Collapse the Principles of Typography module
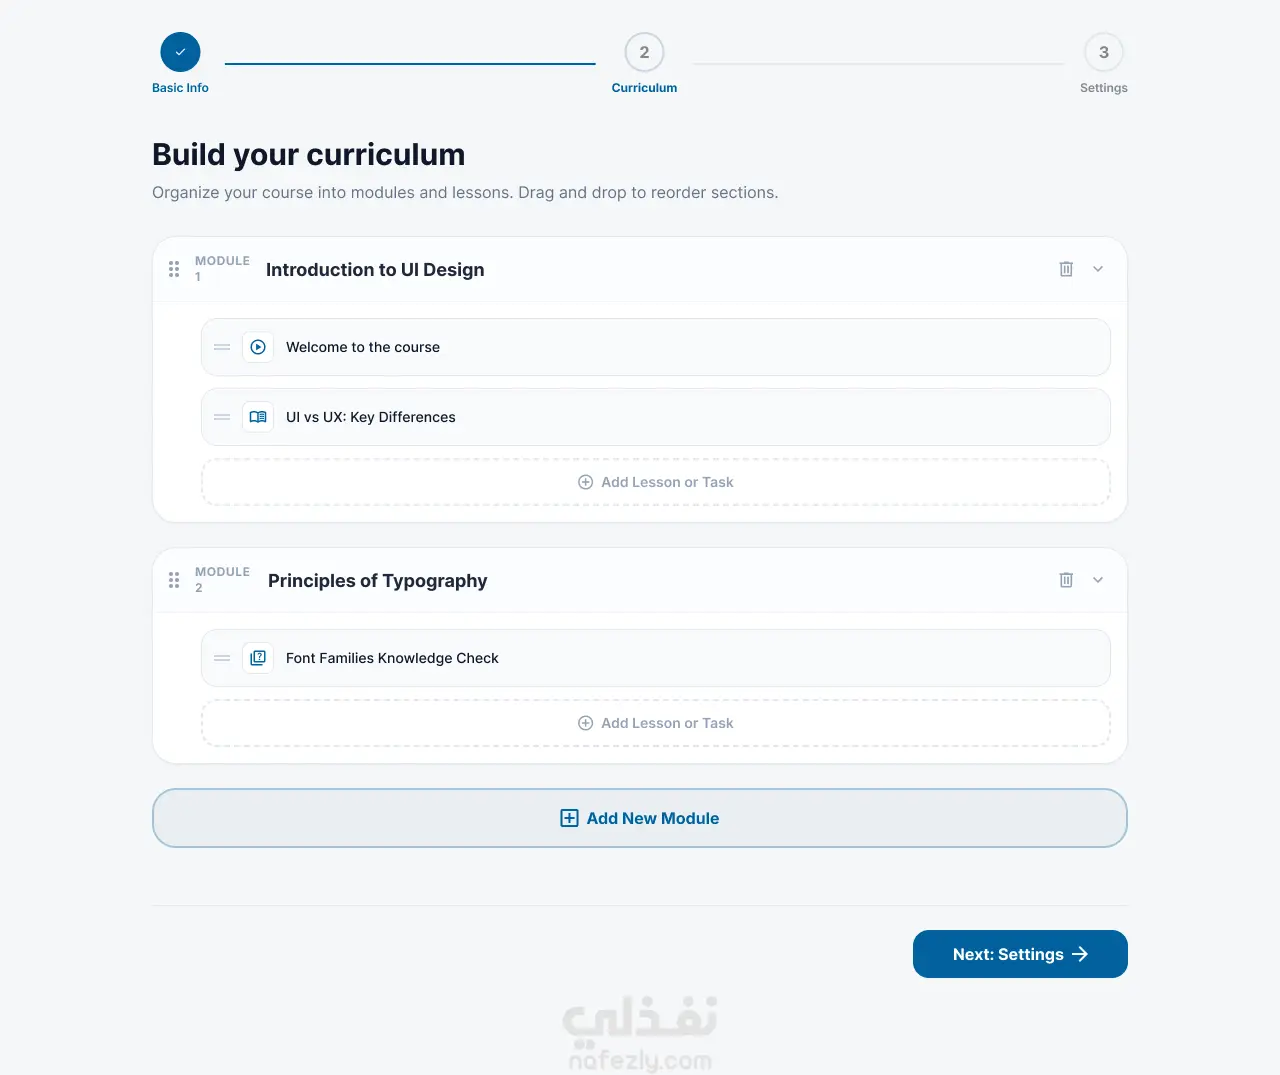The image size is (1280, 1075). coord(1098,580)
